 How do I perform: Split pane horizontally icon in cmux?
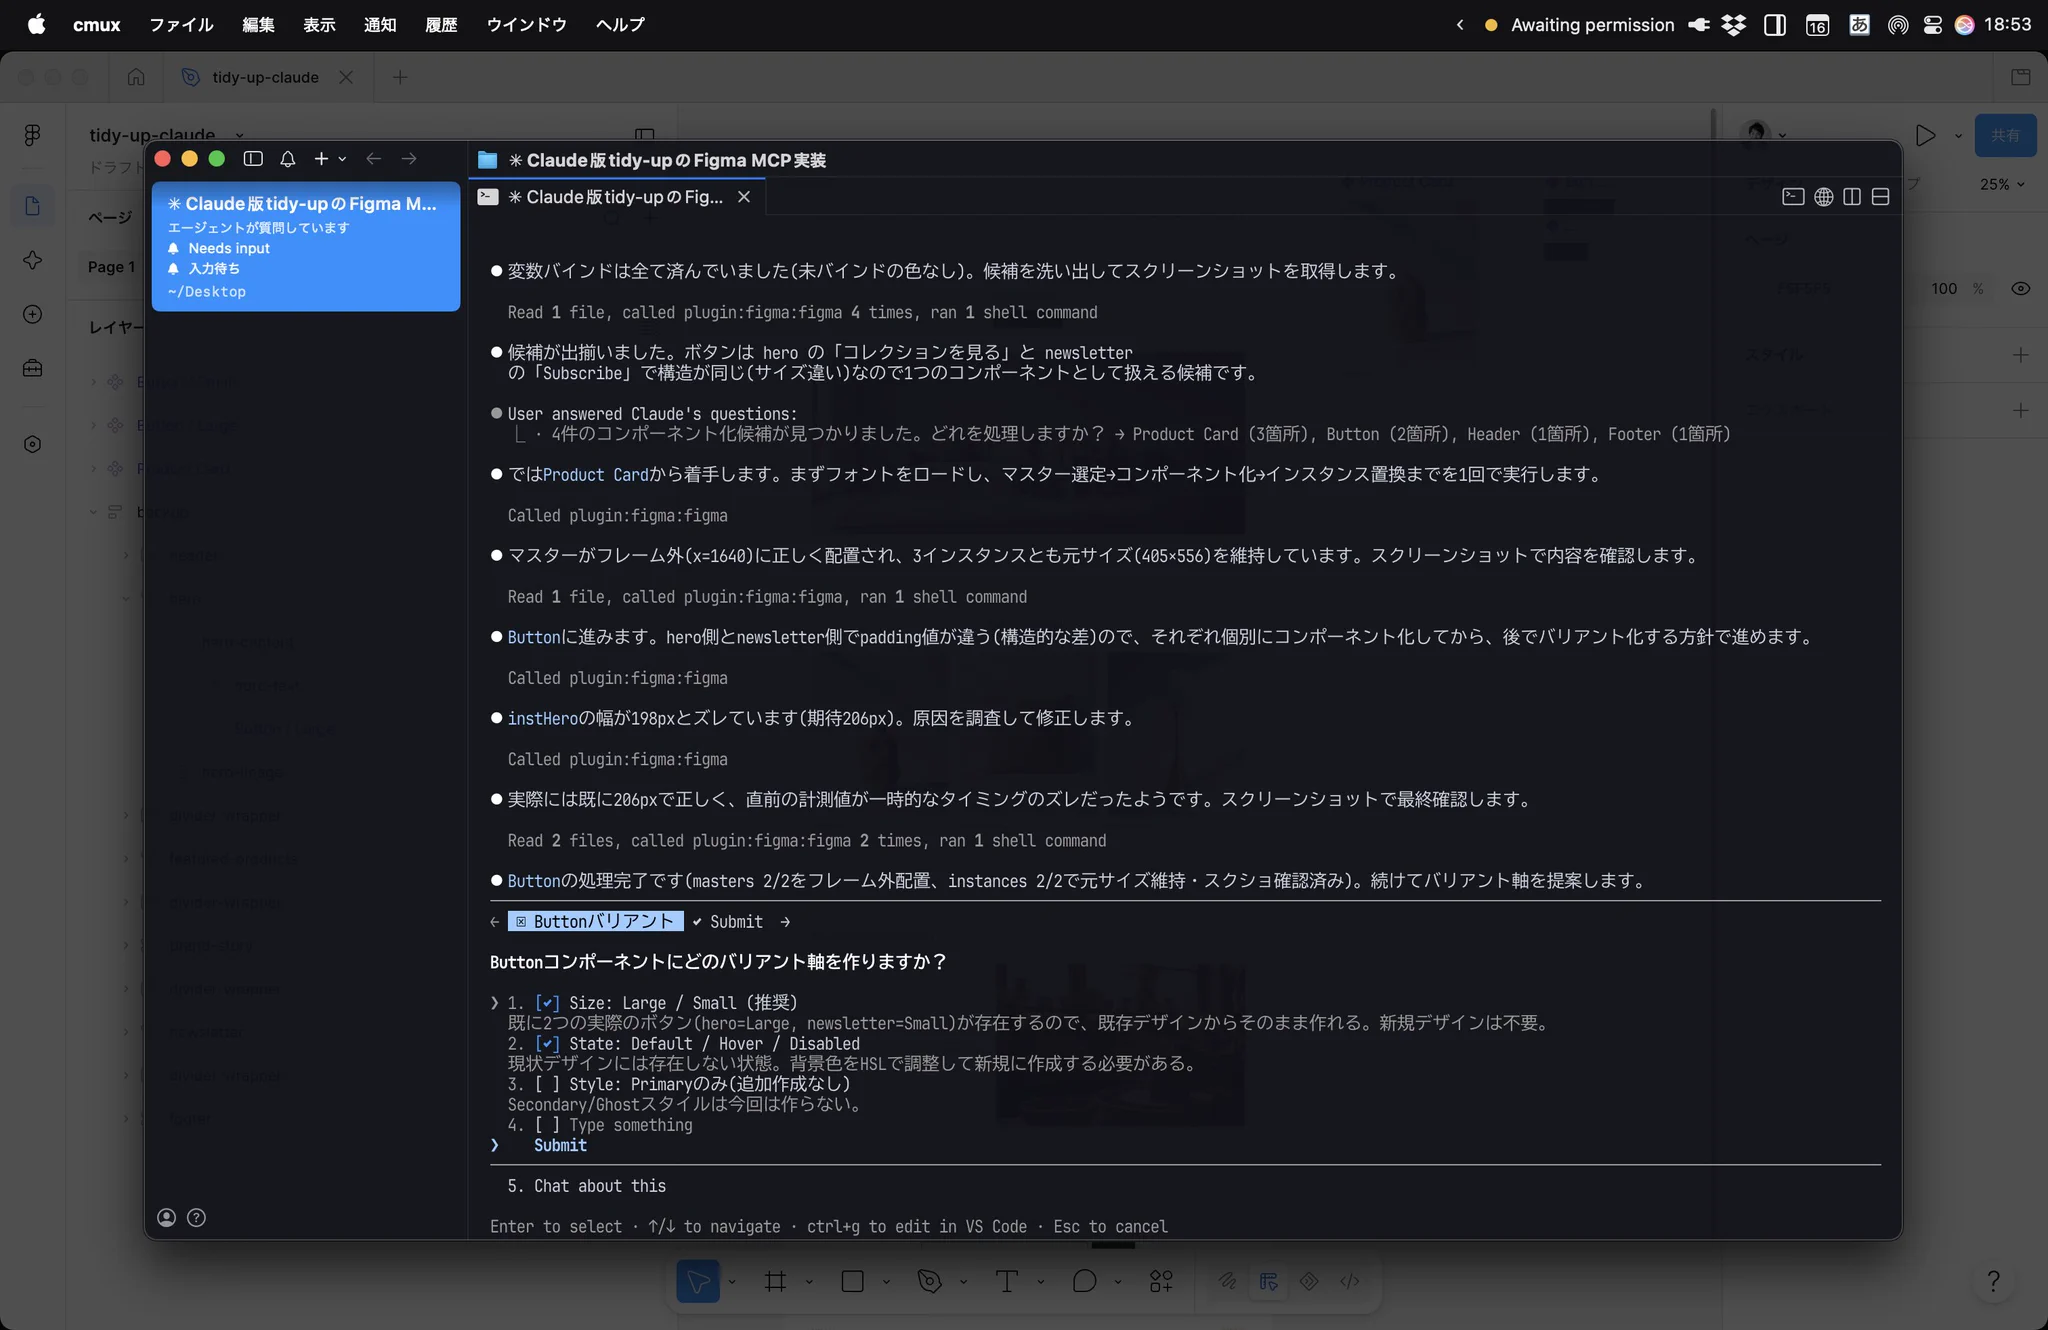coord(1880,197)
